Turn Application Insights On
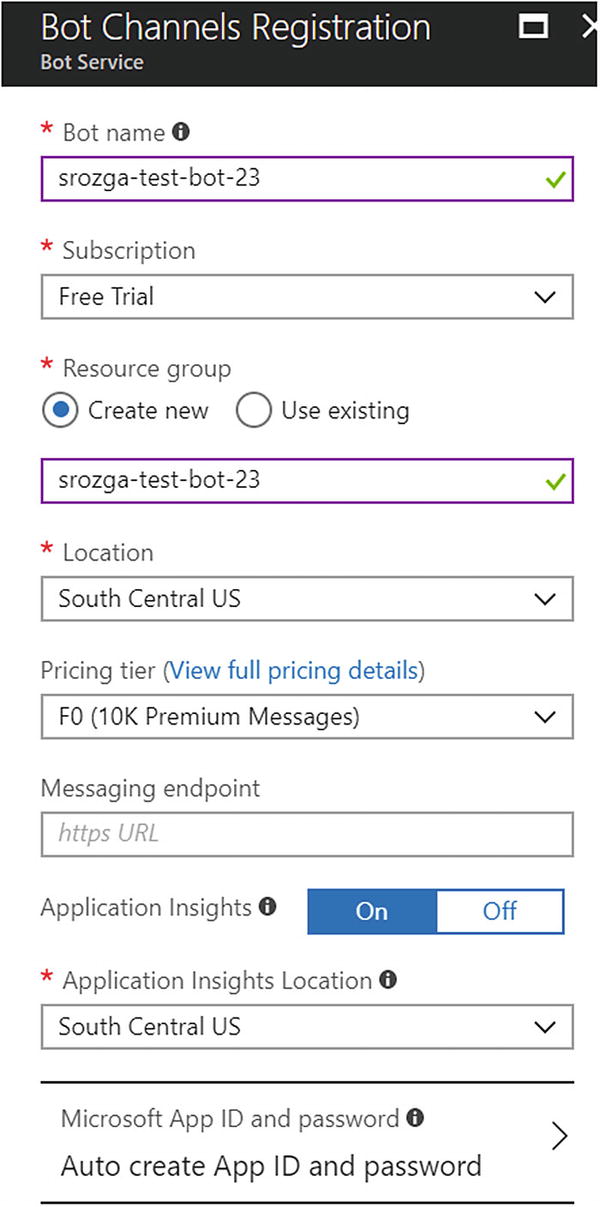 coord(372,911)
